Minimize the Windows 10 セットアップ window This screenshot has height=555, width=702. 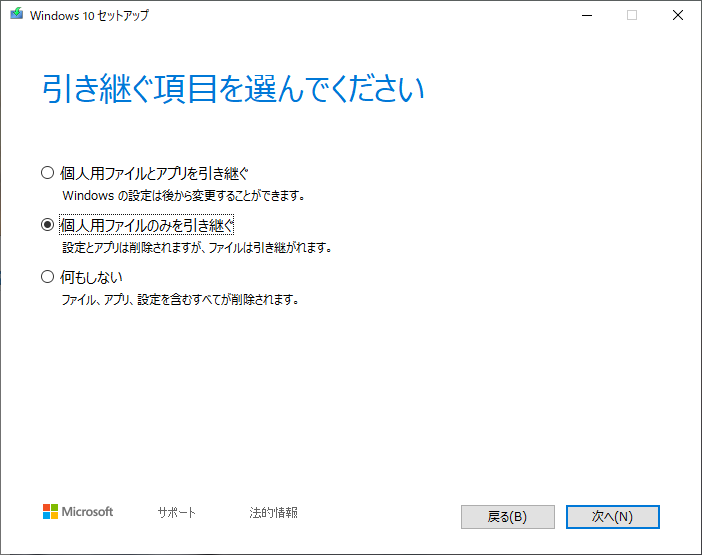(585, 16)
